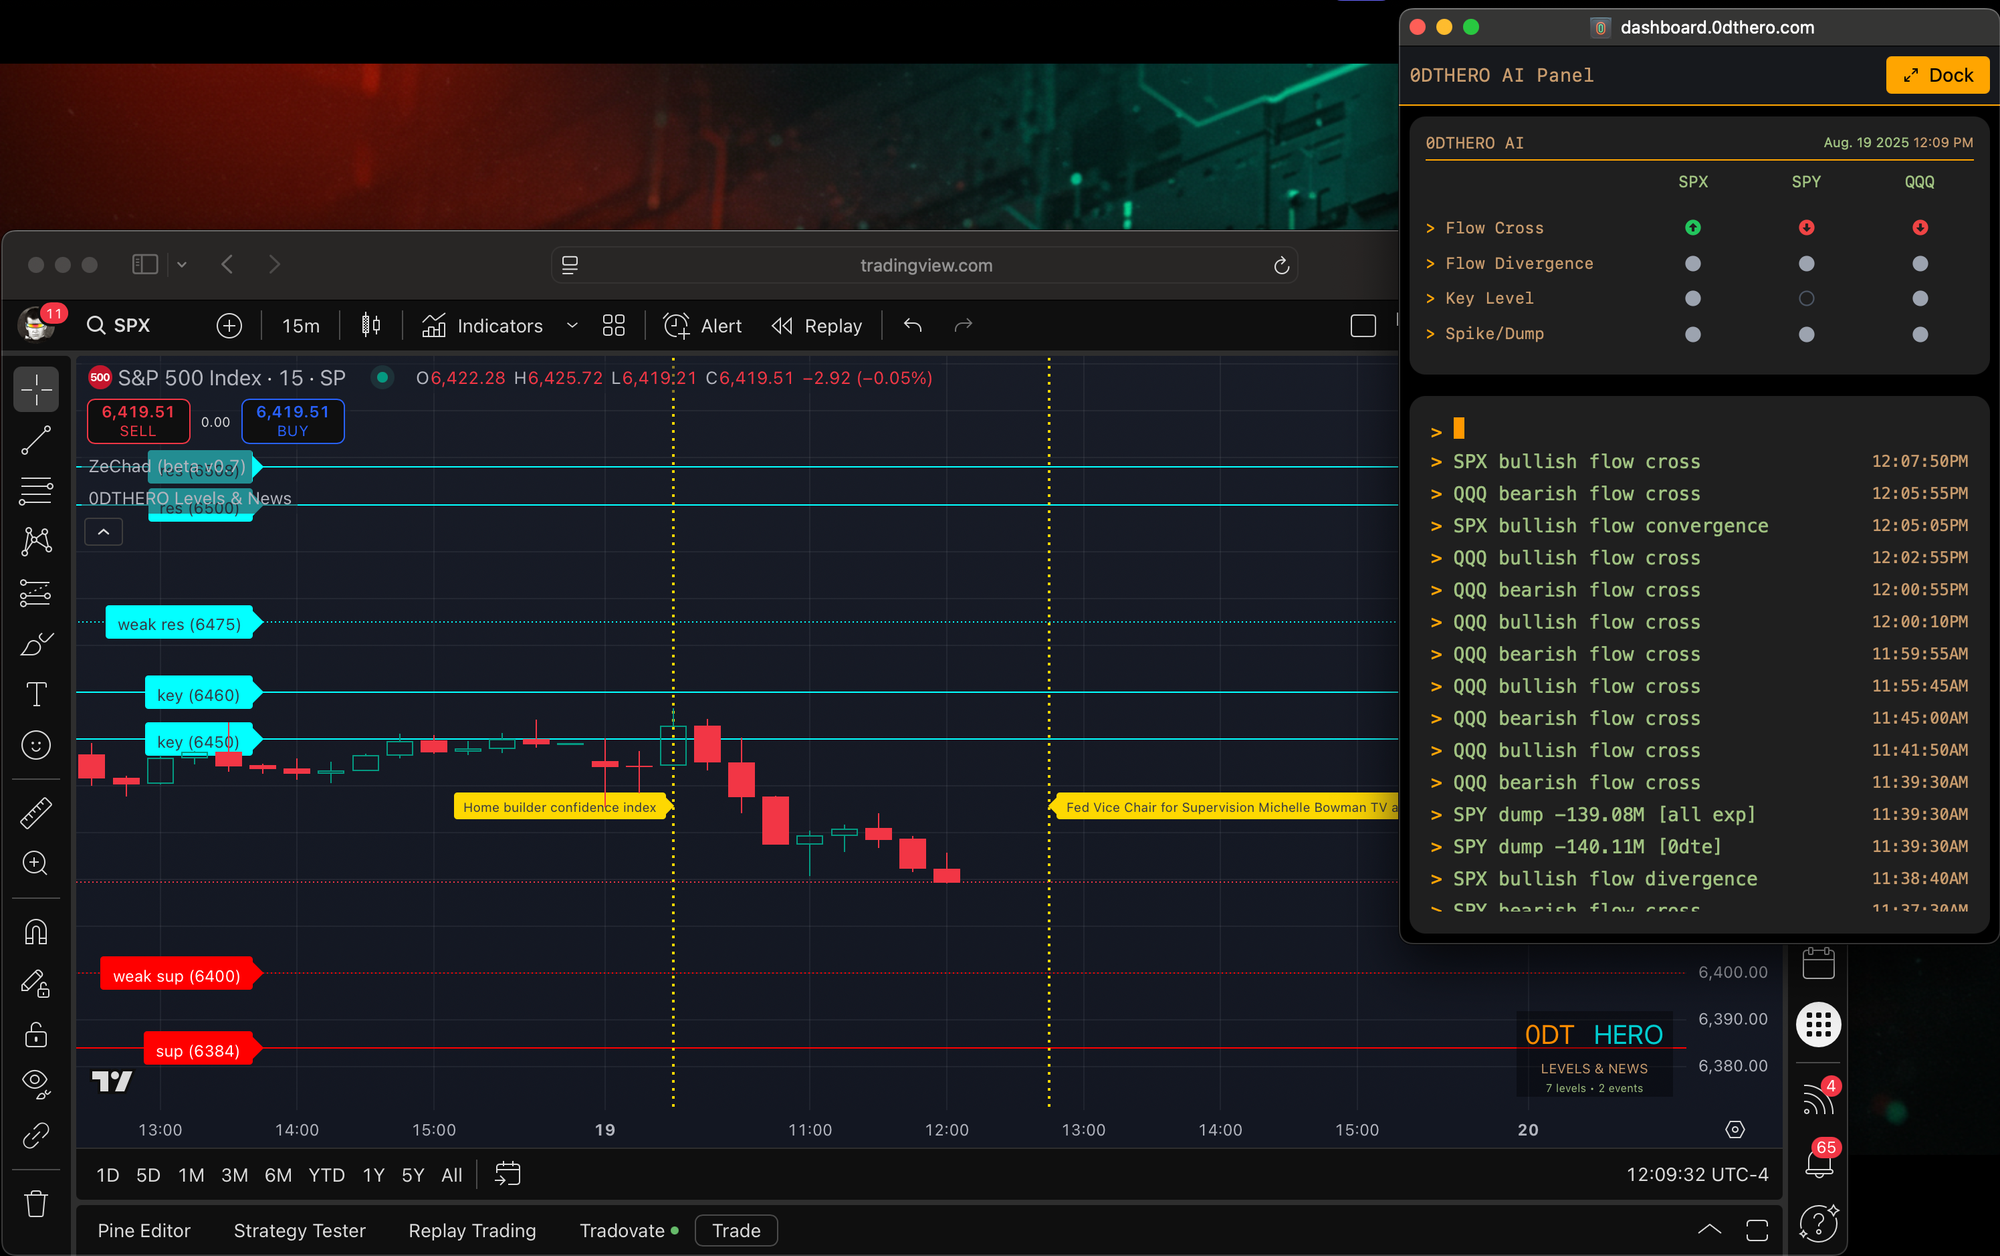
Task: Switch to Strategy Tester tab
Action: (x=299, y=1230)
